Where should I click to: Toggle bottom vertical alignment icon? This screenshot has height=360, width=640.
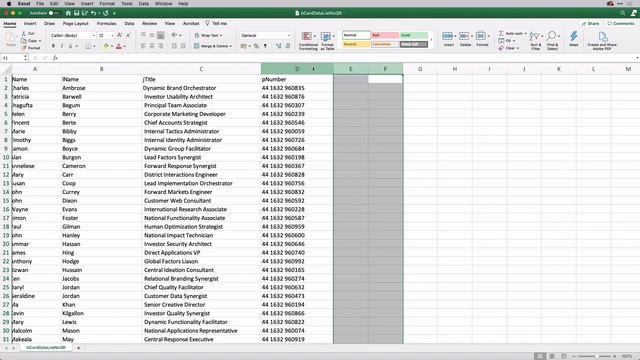160,36
